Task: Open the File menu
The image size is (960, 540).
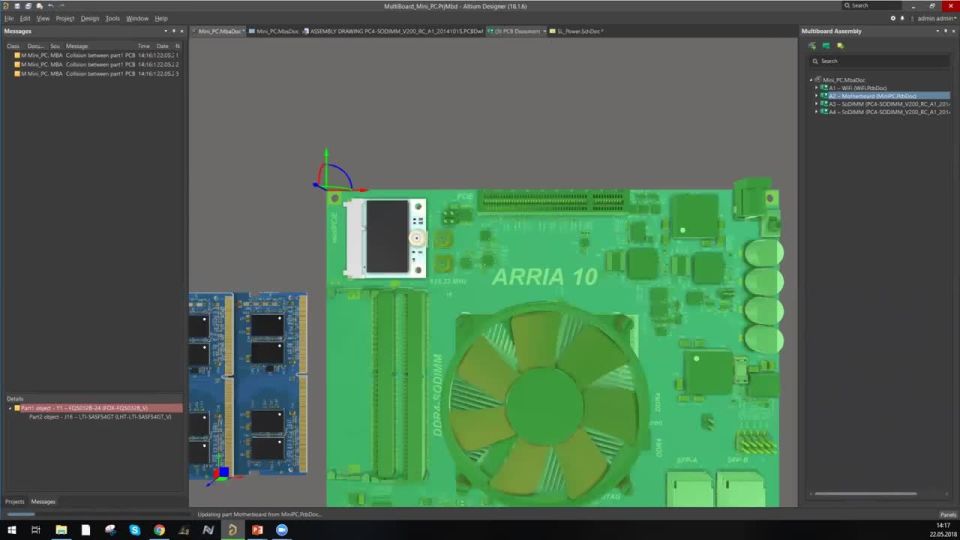Action: pyautogui.click(x=9, y=18)
